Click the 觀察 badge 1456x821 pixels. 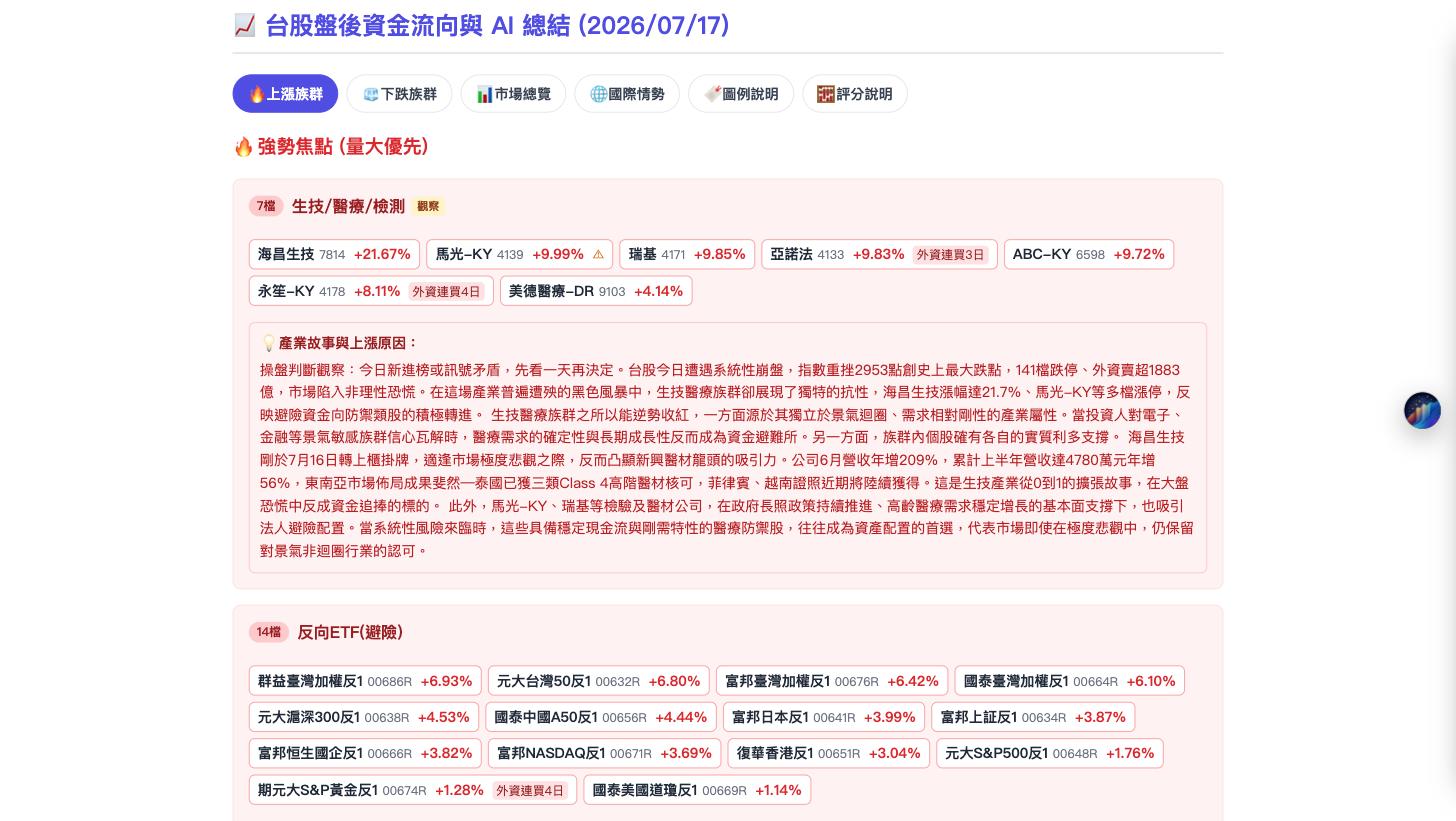coord(428,206)
